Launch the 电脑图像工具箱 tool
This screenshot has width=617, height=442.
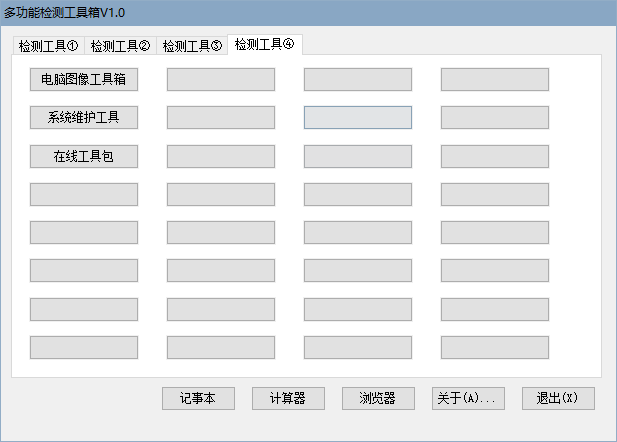click(84, 79)
